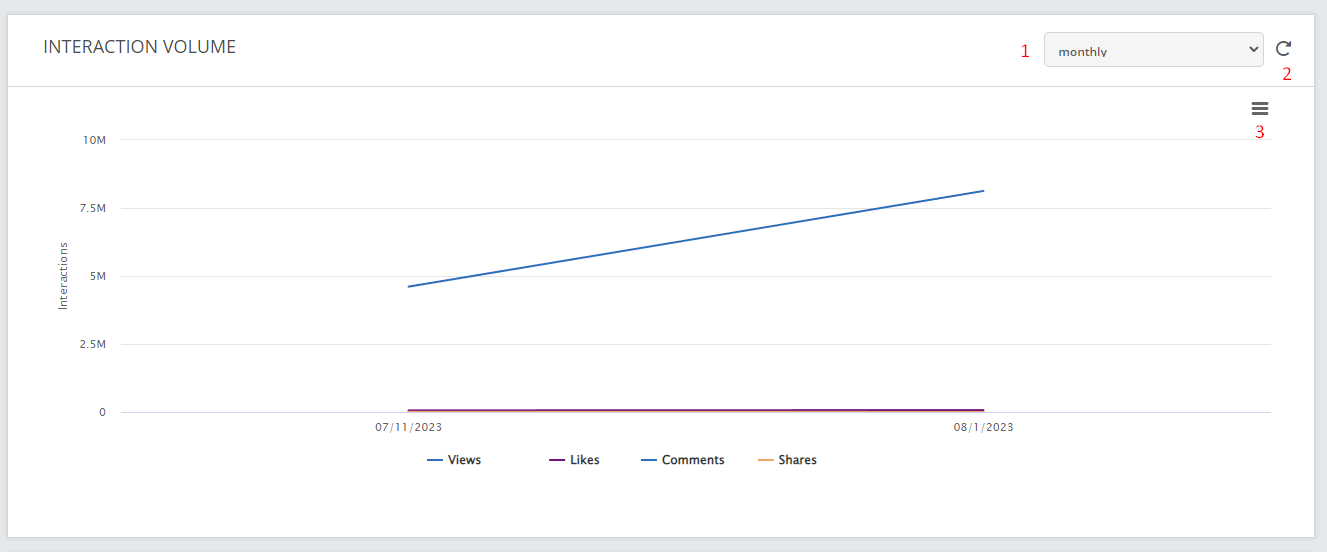The image size is (1327, 552).
Task: Click the Views line start at 07/11/2023
Action: [x=409, y=287]
